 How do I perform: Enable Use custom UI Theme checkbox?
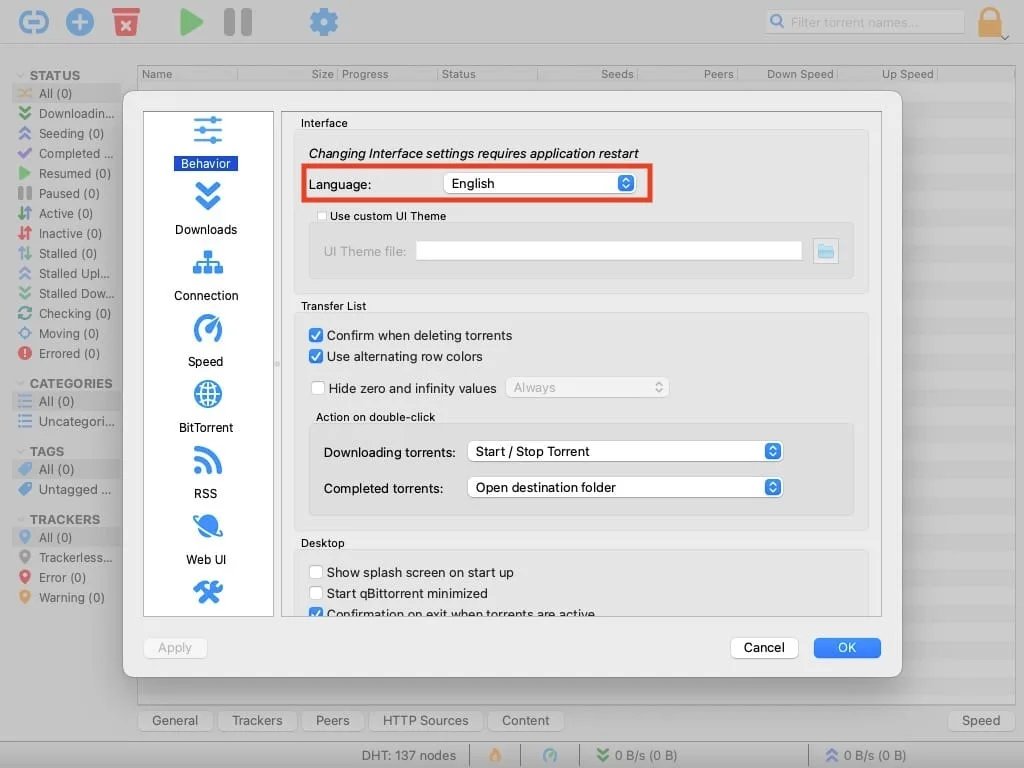pos(322,216)
